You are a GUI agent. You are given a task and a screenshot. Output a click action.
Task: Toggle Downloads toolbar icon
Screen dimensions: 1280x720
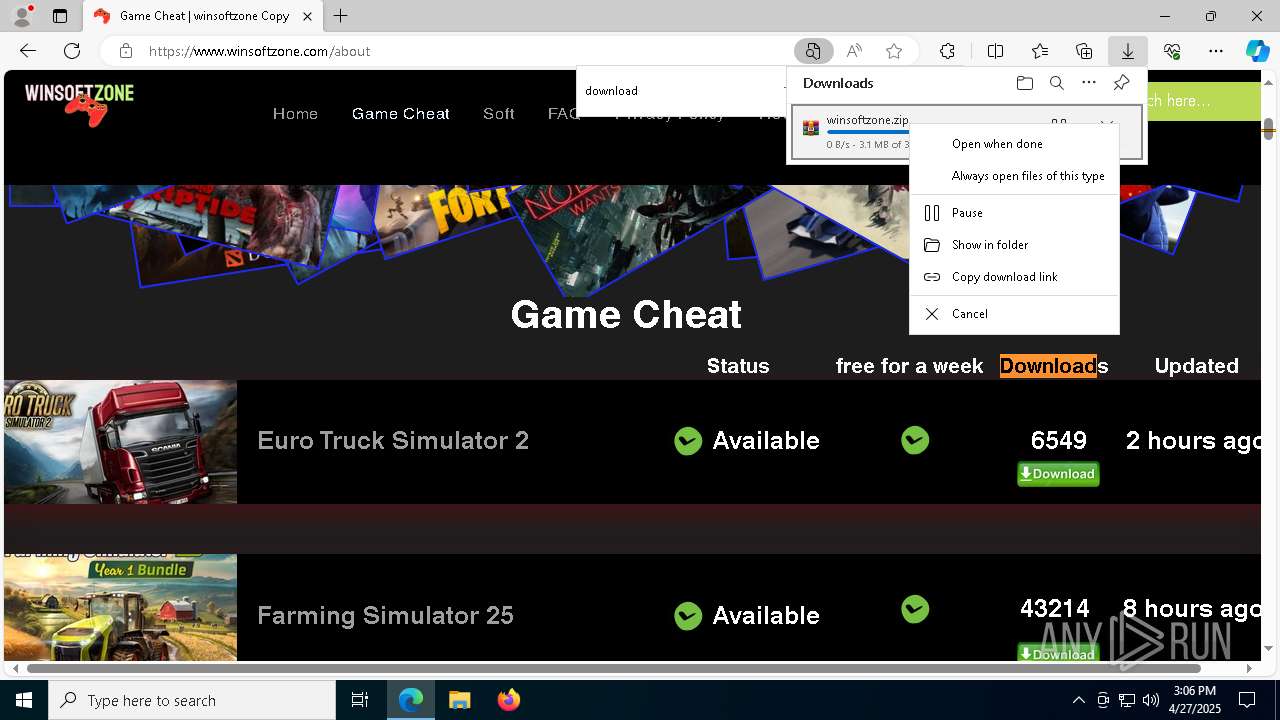pyautogui.click(x=1127, y=51)
